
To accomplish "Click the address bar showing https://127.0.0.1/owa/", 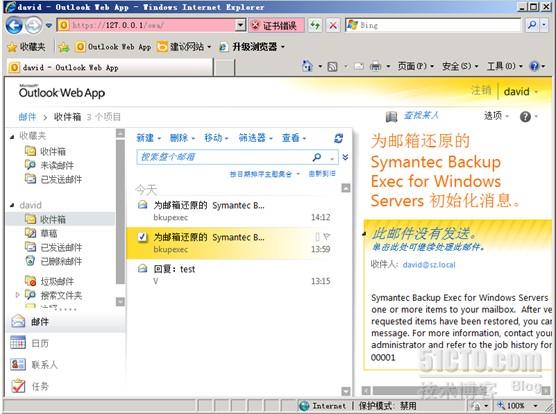I will 146,25.
